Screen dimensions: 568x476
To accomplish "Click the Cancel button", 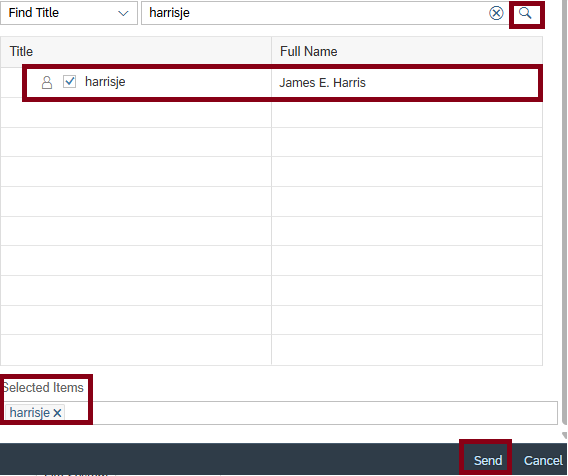I will click(543, 460).
